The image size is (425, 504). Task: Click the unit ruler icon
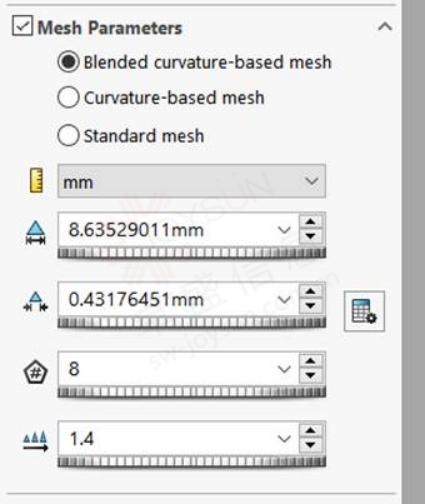[x=36, y=181]
